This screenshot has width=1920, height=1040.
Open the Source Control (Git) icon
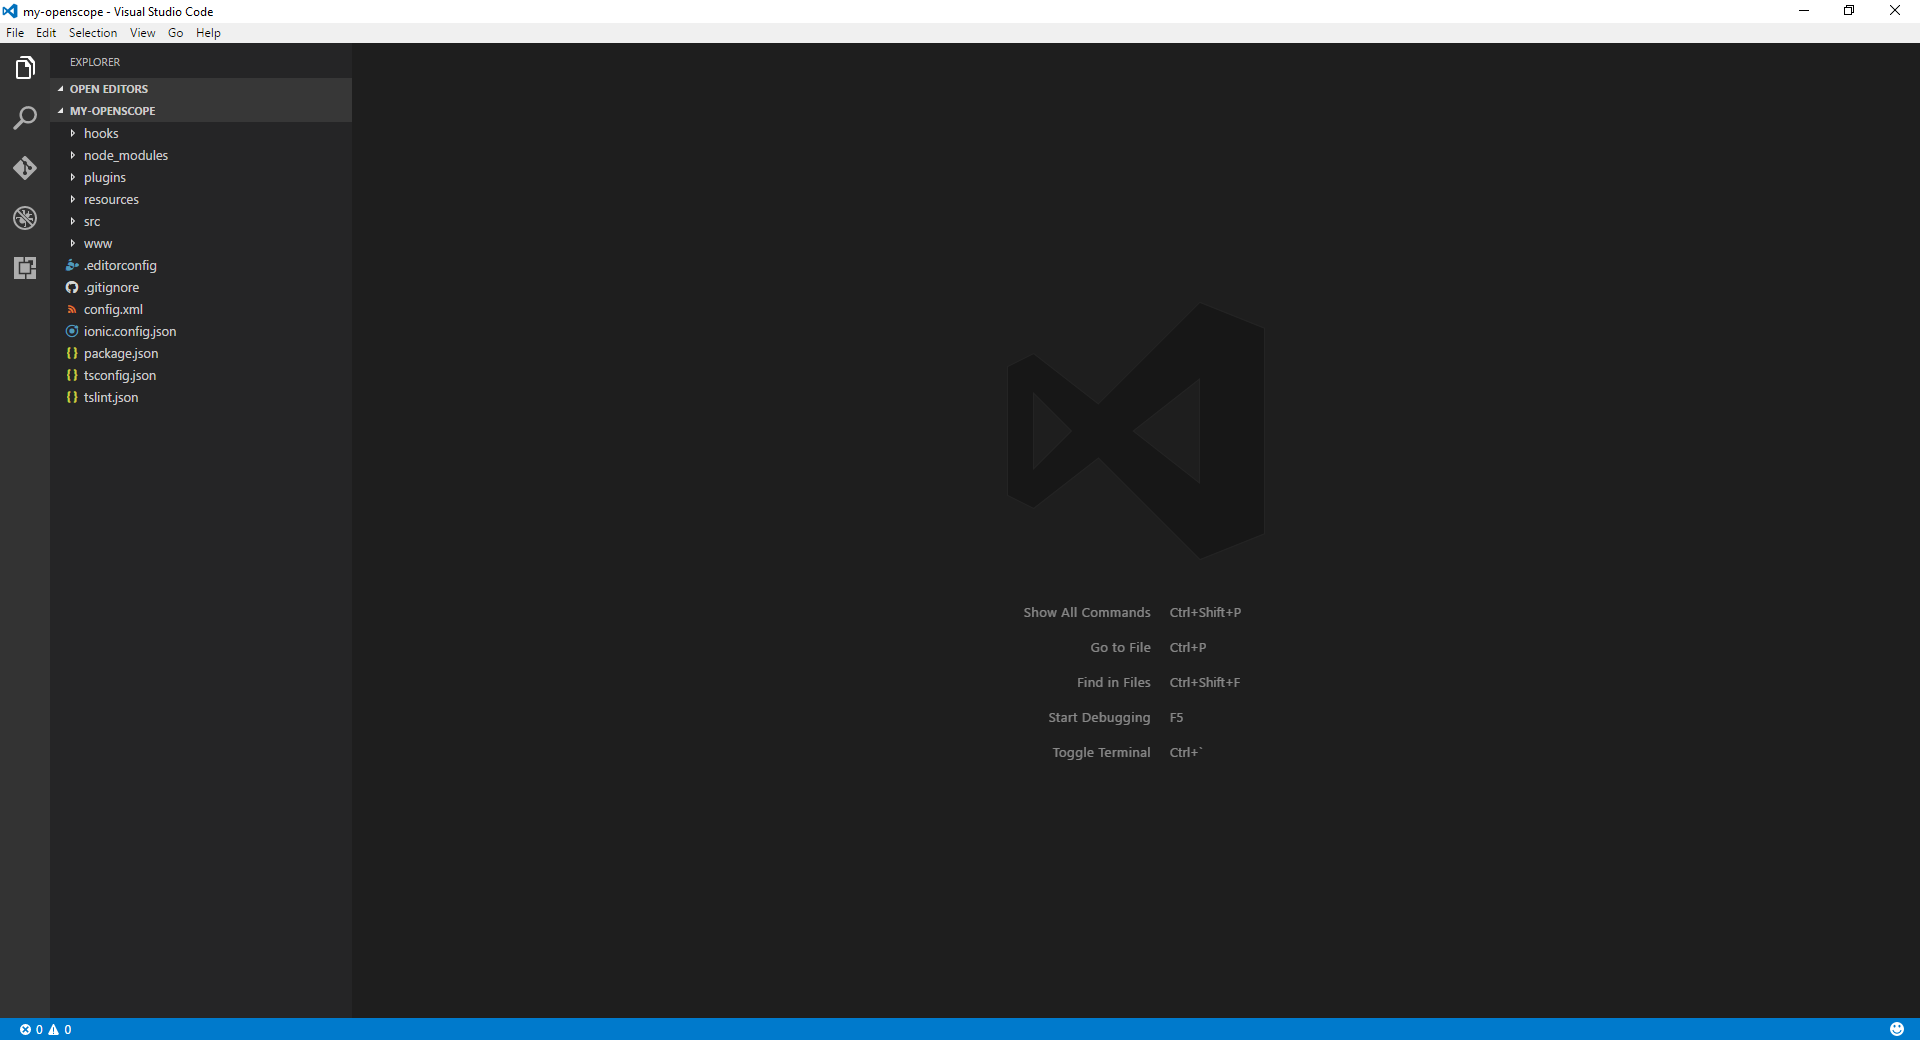click(25, 168)
